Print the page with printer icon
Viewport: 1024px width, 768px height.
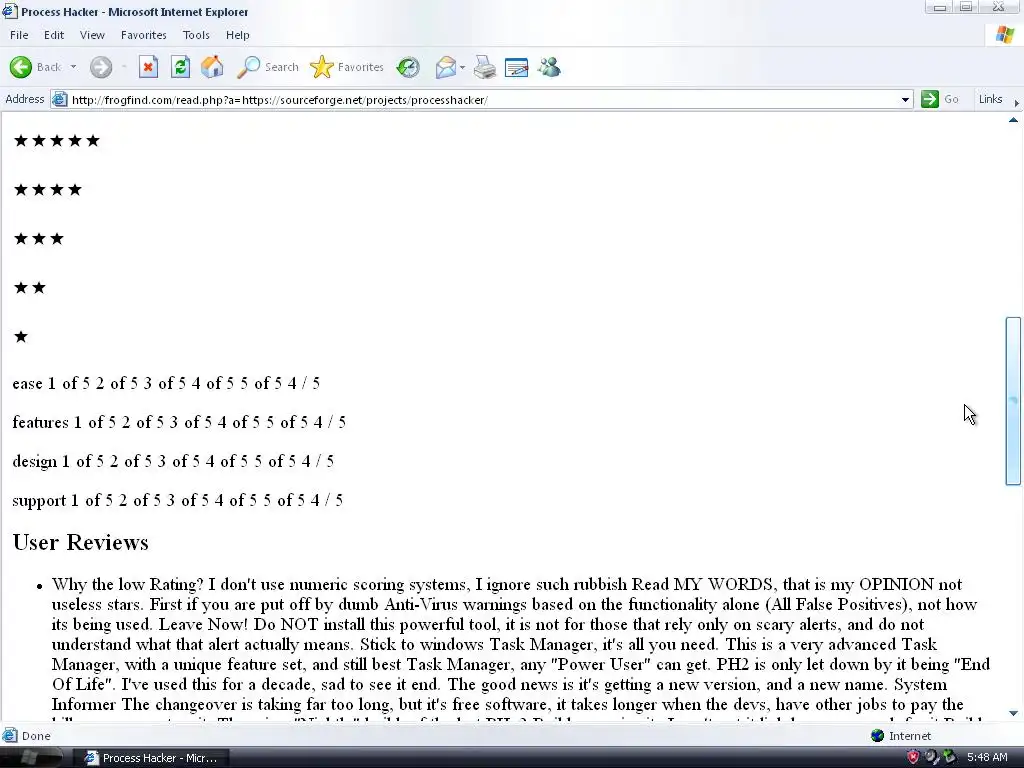[x=485, y=67]
